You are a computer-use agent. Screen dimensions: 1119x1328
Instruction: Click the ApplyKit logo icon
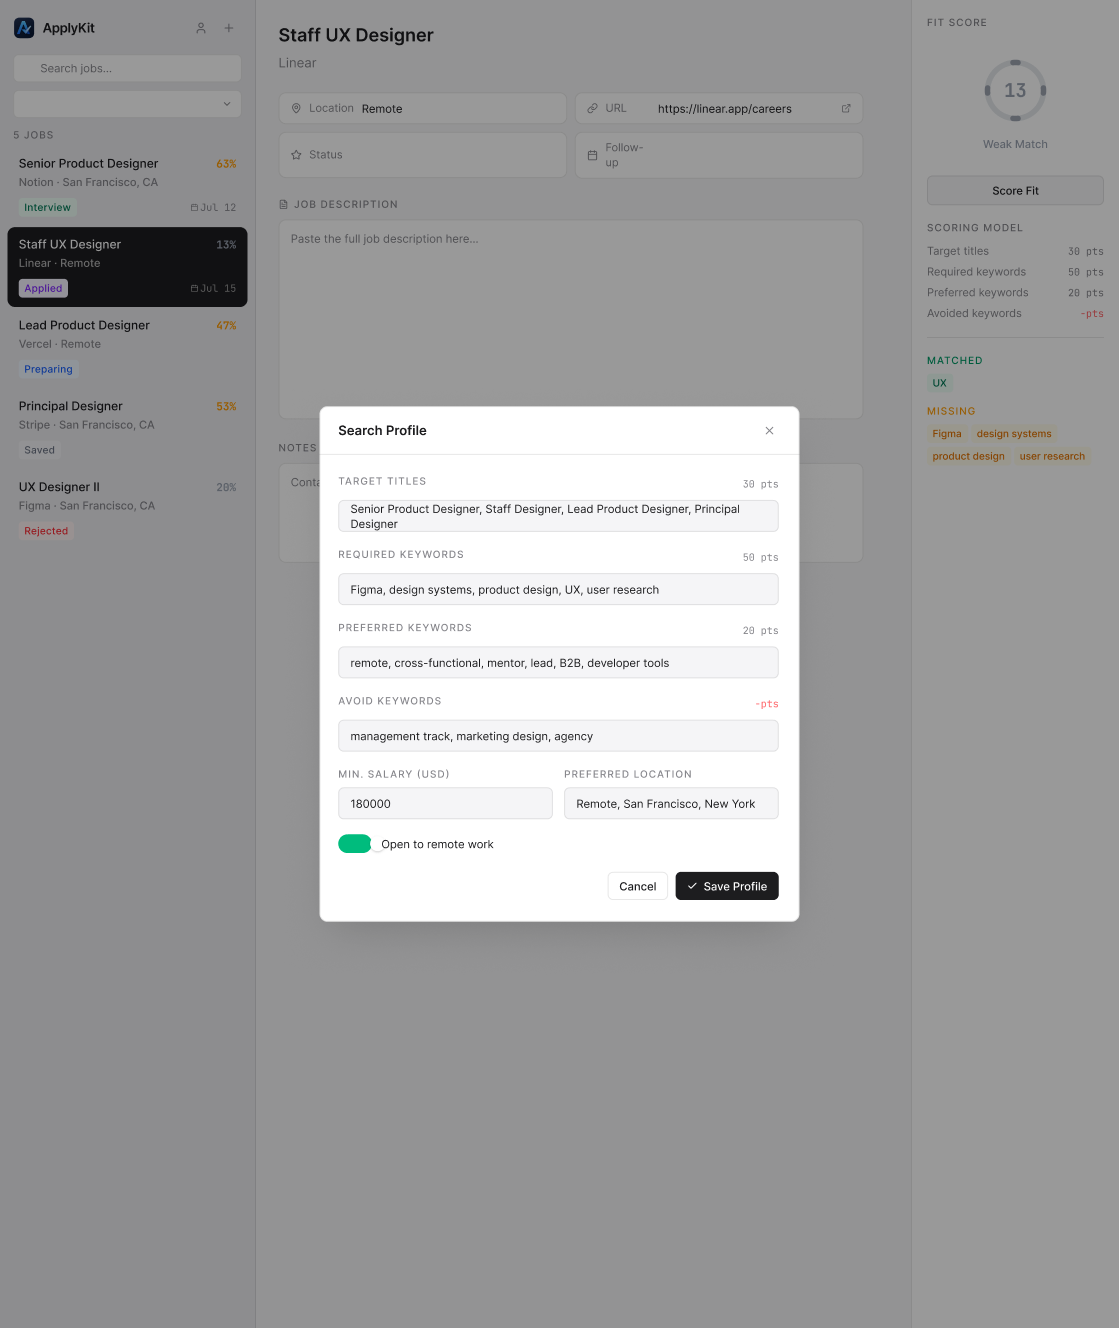[24, 28]
